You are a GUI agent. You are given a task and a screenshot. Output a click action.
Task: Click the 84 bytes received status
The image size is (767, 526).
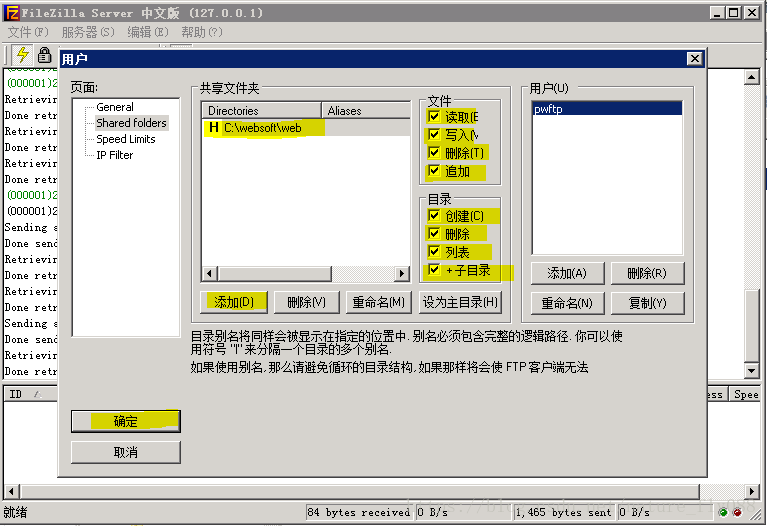[x=359, y=512]
